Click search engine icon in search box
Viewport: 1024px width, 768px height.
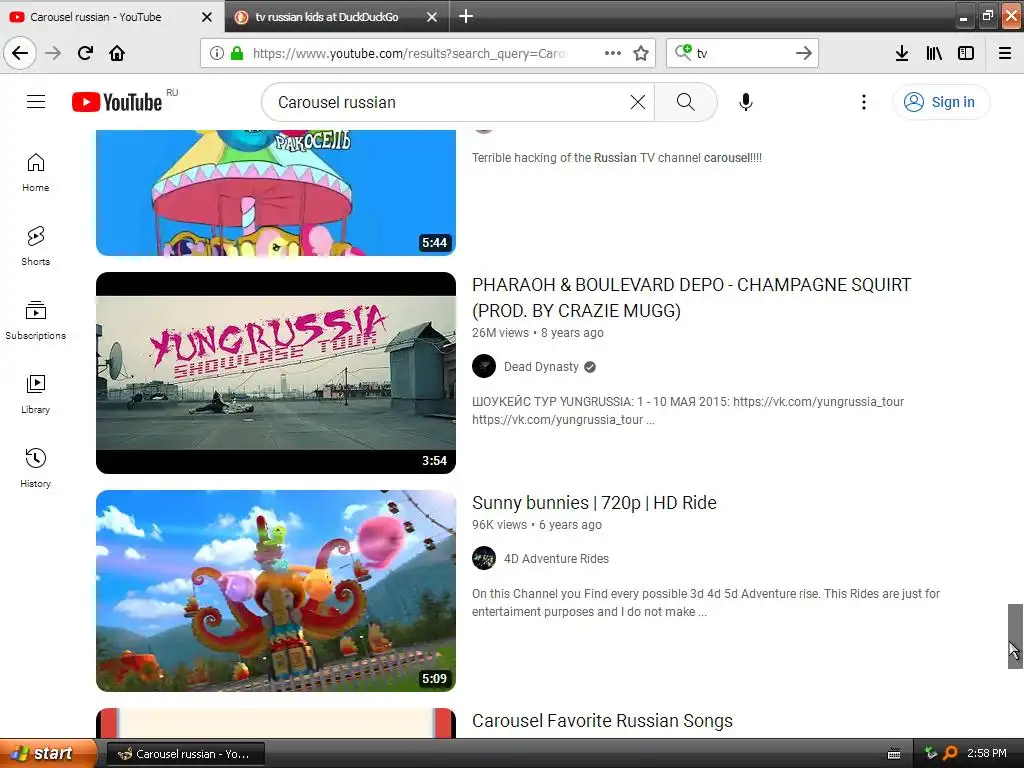pos(683,52)
